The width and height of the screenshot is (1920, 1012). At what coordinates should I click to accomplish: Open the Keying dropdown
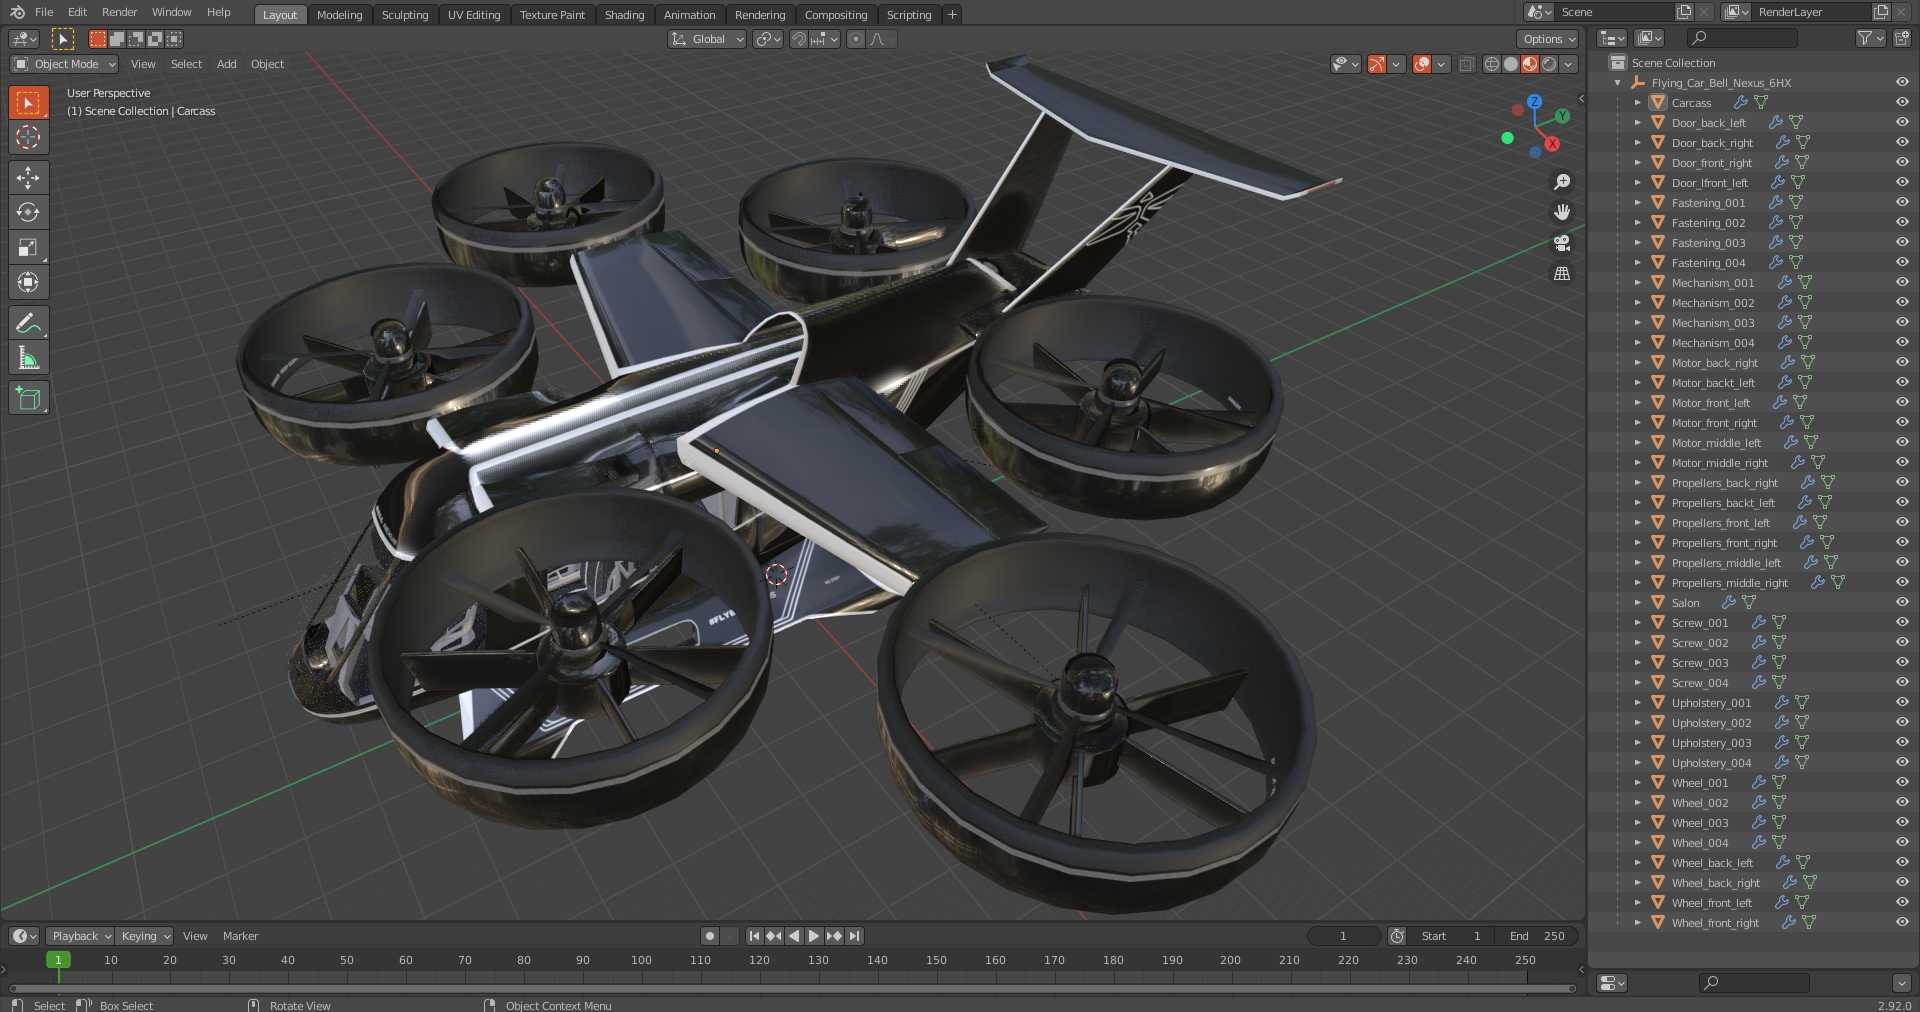145,936
